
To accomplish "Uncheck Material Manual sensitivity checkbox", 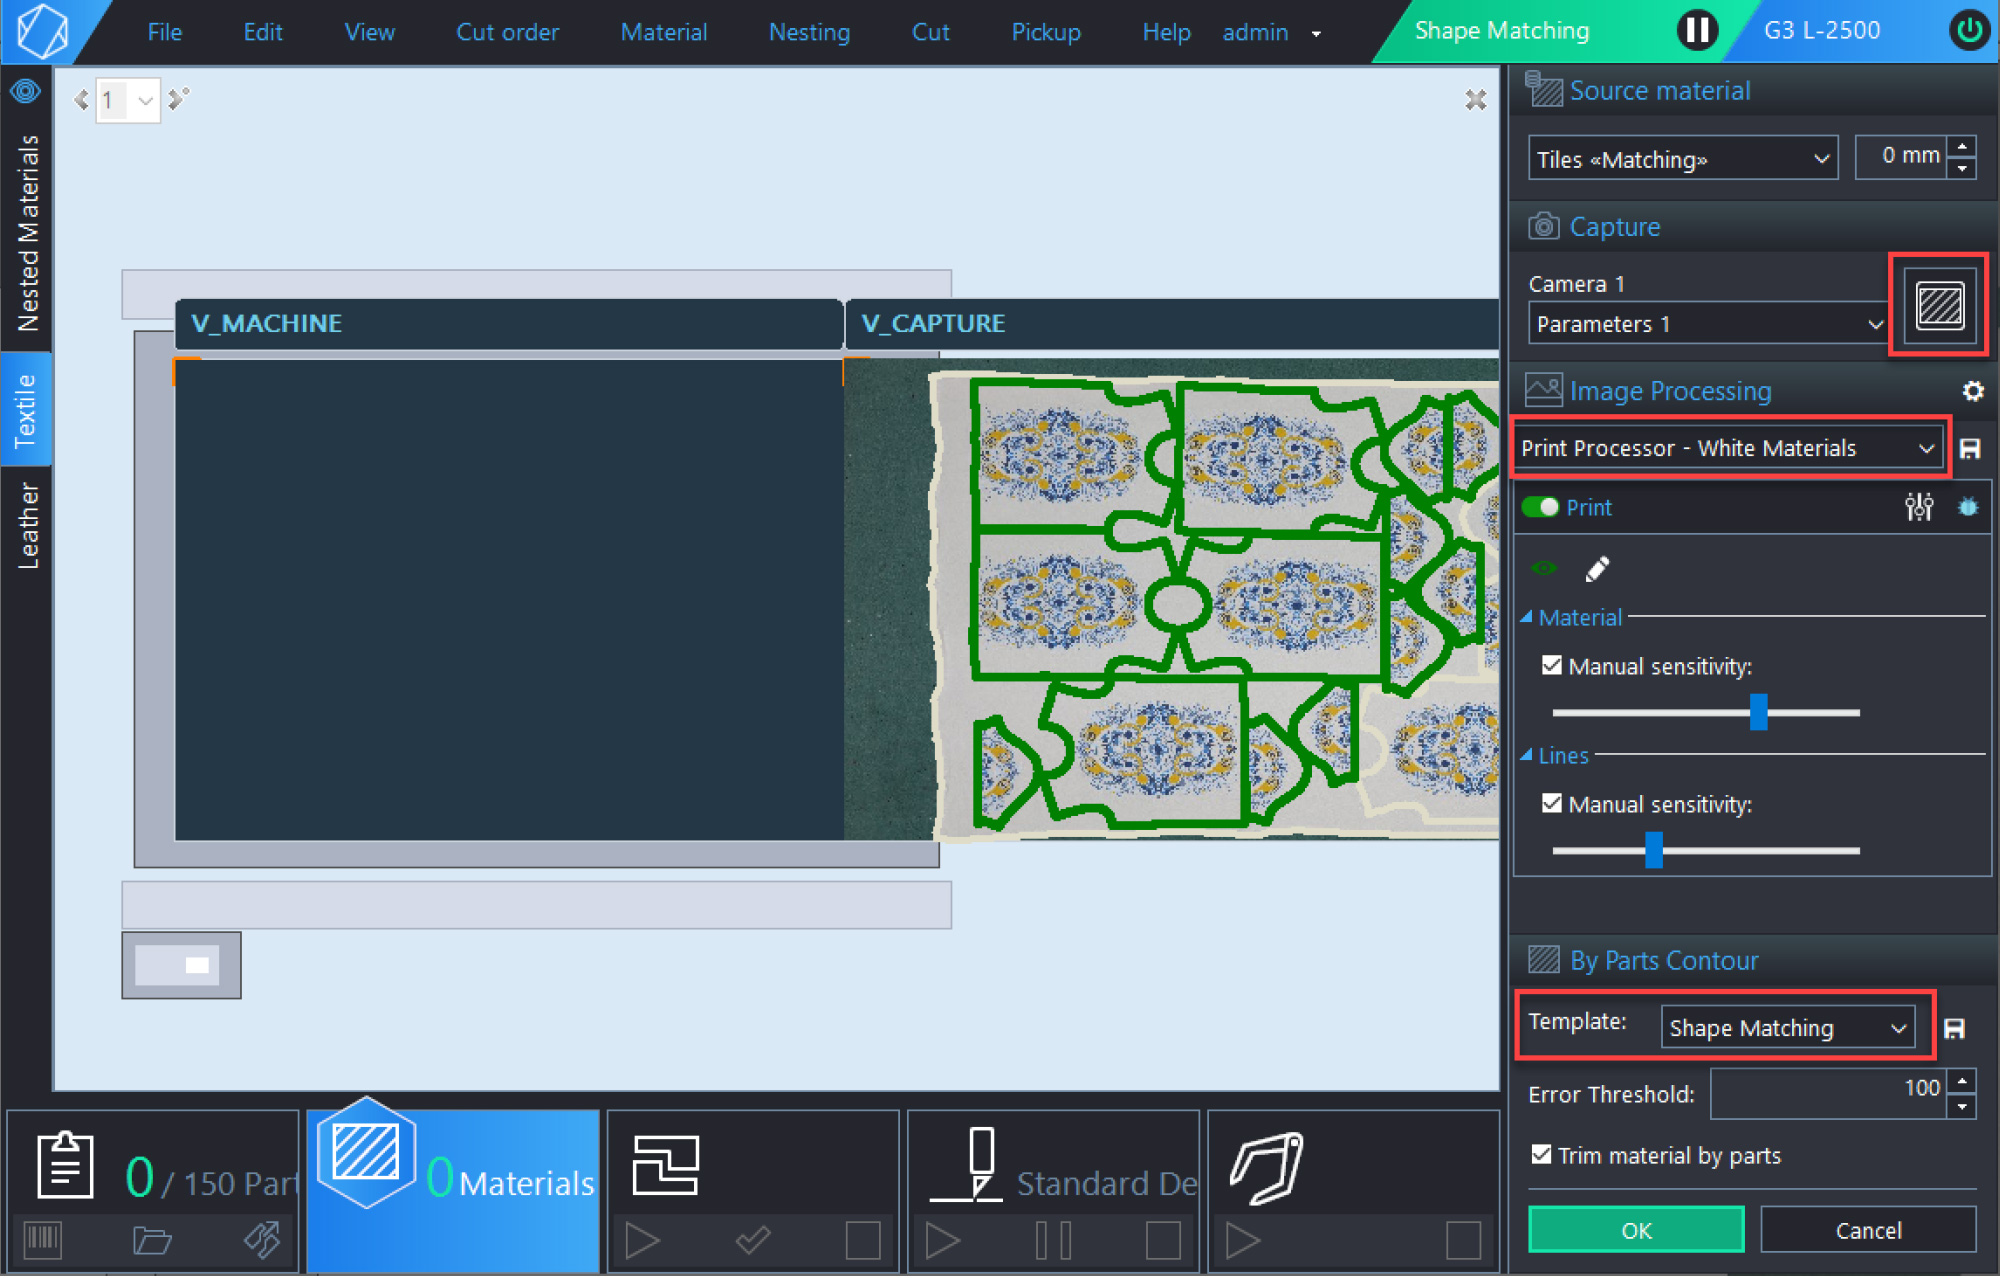I will (x=1551, y=666).
